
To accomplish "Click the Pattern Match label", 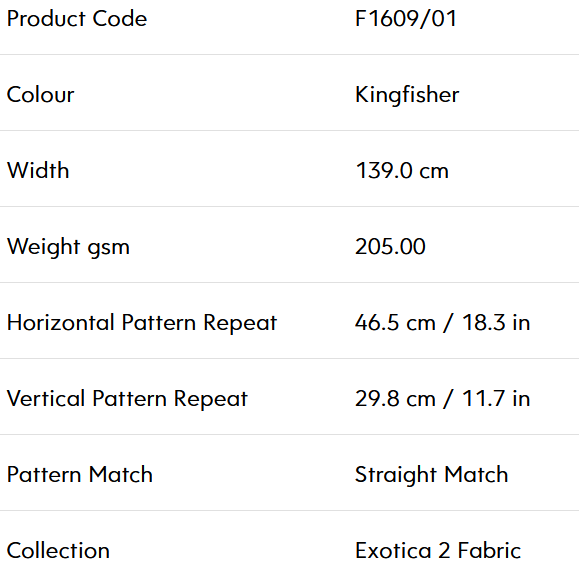I will click(80, 475).
